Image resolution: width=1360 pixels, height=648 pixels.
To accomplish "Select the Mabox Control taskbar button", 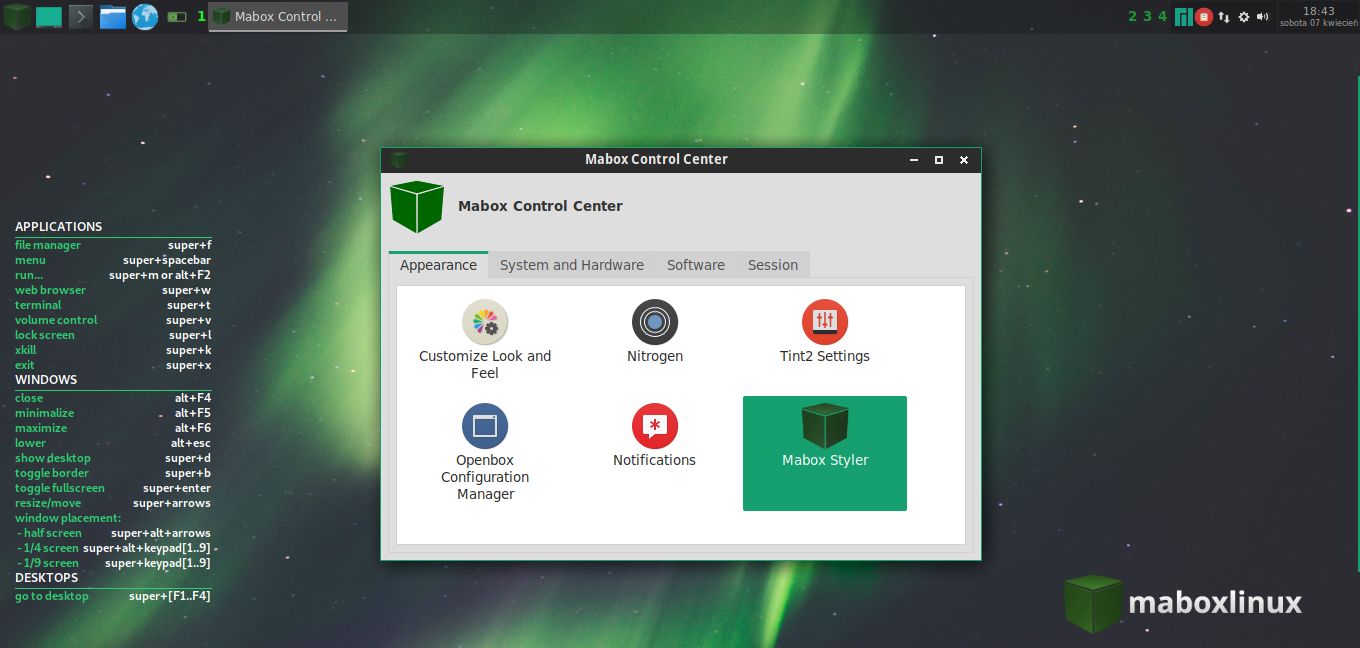I will point(278,16).
